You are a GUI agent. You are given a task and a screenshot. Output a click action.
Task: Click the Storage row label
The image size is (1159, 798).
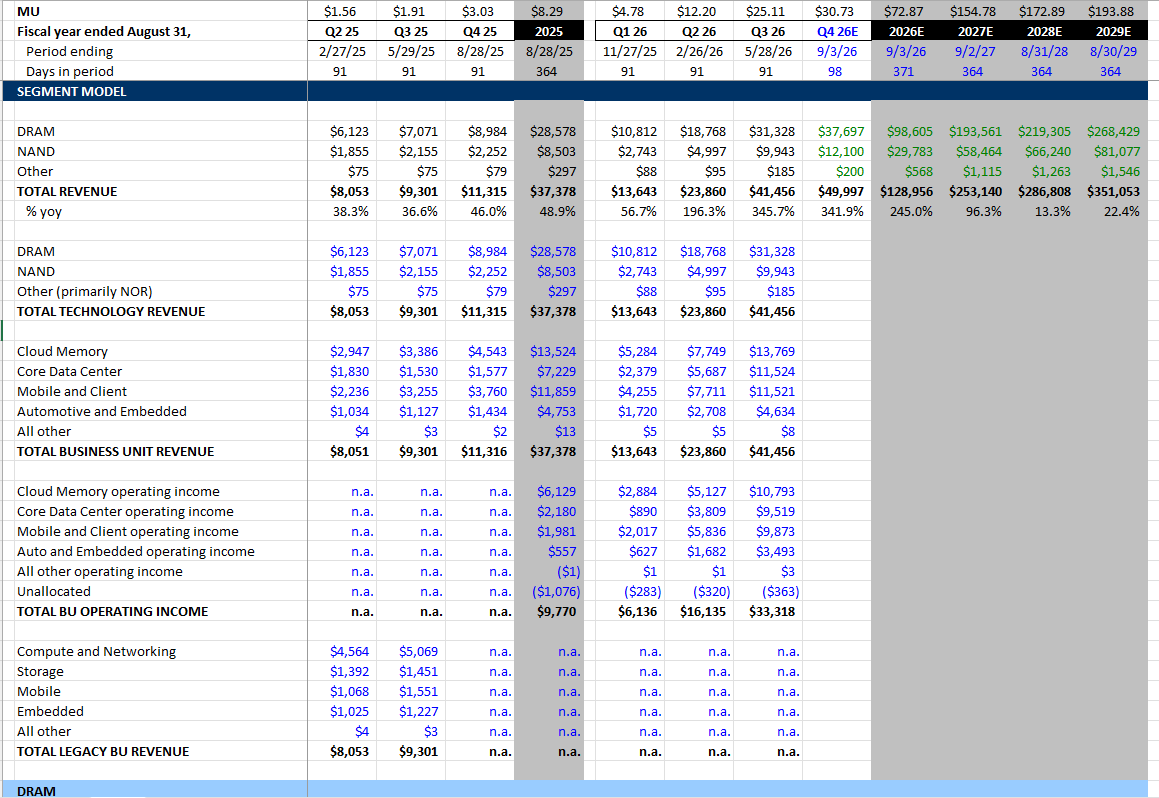click(40, 672)
